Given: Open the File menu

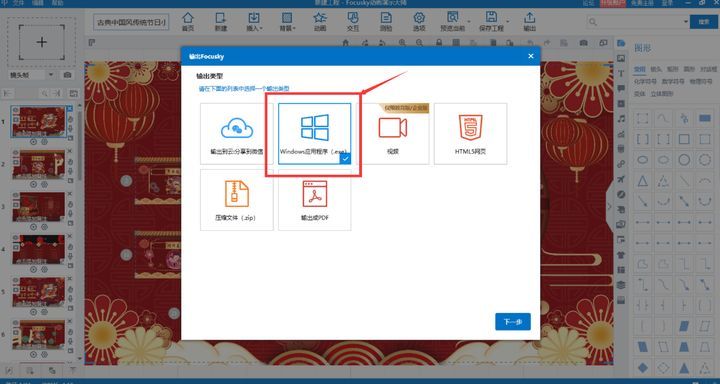Looking at the screenshot, I should coord(18,3).
